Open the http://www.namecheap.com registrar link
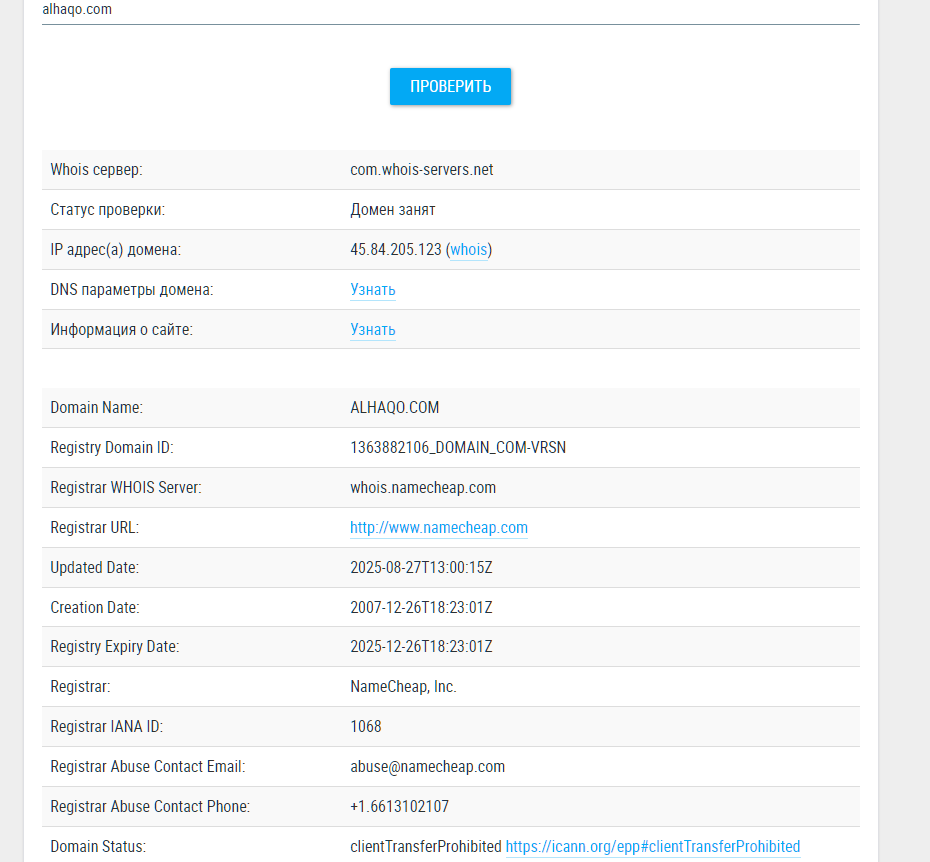Image resolution: width=930 pixels, height=862 pixels. click(x=439, y=527)
